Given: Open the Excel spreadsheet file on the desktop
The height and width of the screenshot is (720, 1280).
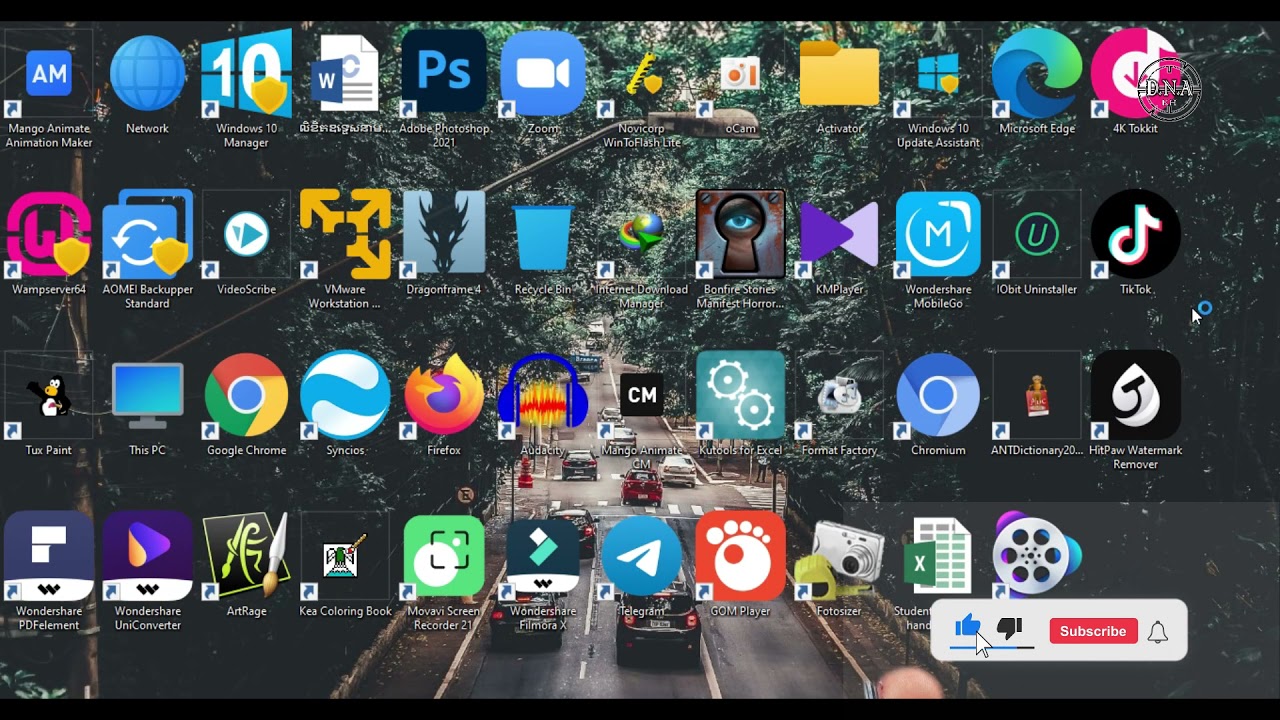Looking at the screenshot, I should pos(938,558).
